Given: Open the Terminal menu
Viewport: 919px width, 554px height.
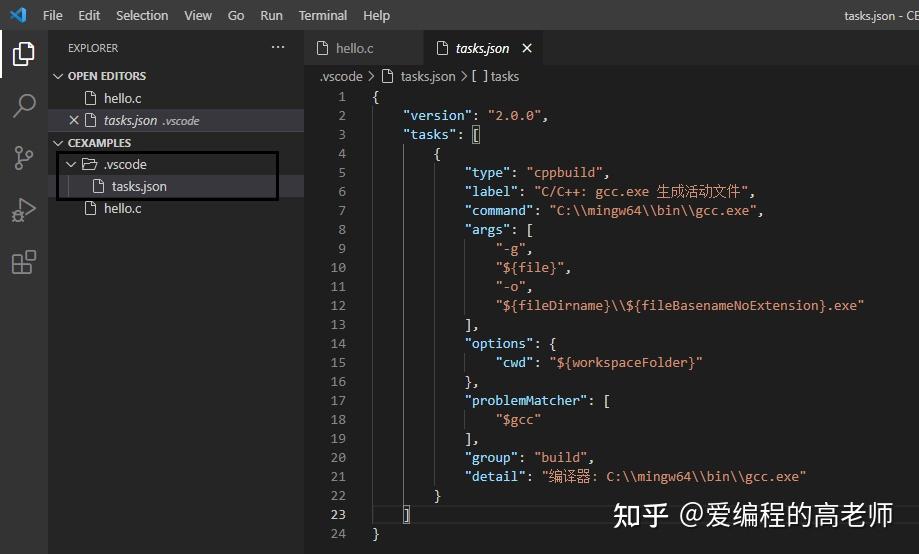Looking at the screenshot, I should click(322, 15).
